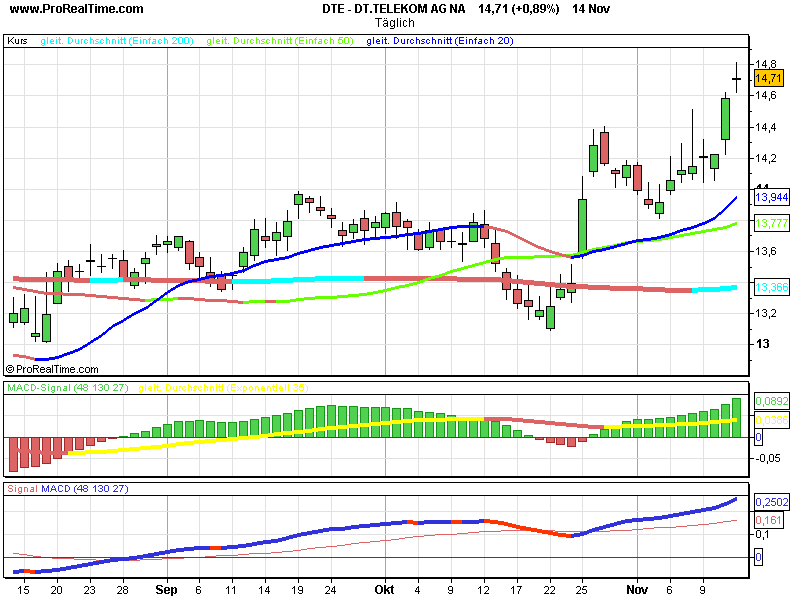Click the 22 date axis label
Screen dimensions: 800x600
(549, 590)
